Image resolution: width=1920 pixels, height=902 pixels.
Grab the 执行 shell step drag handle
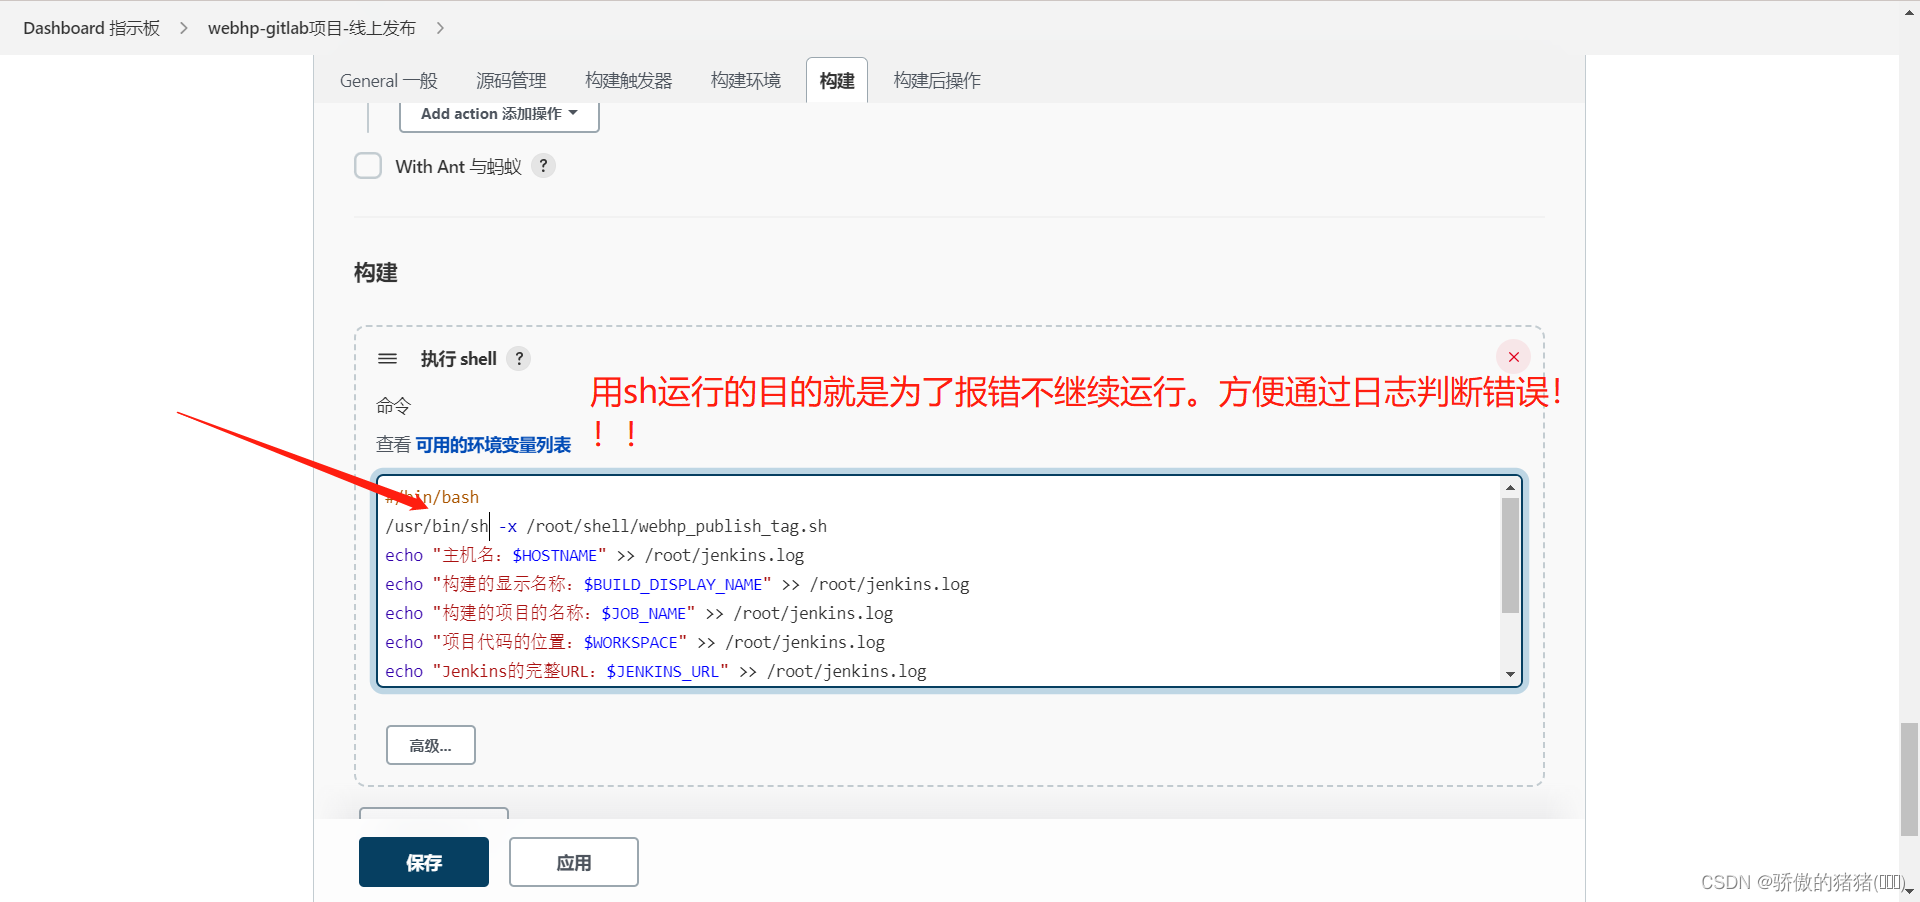click(388, 358)
